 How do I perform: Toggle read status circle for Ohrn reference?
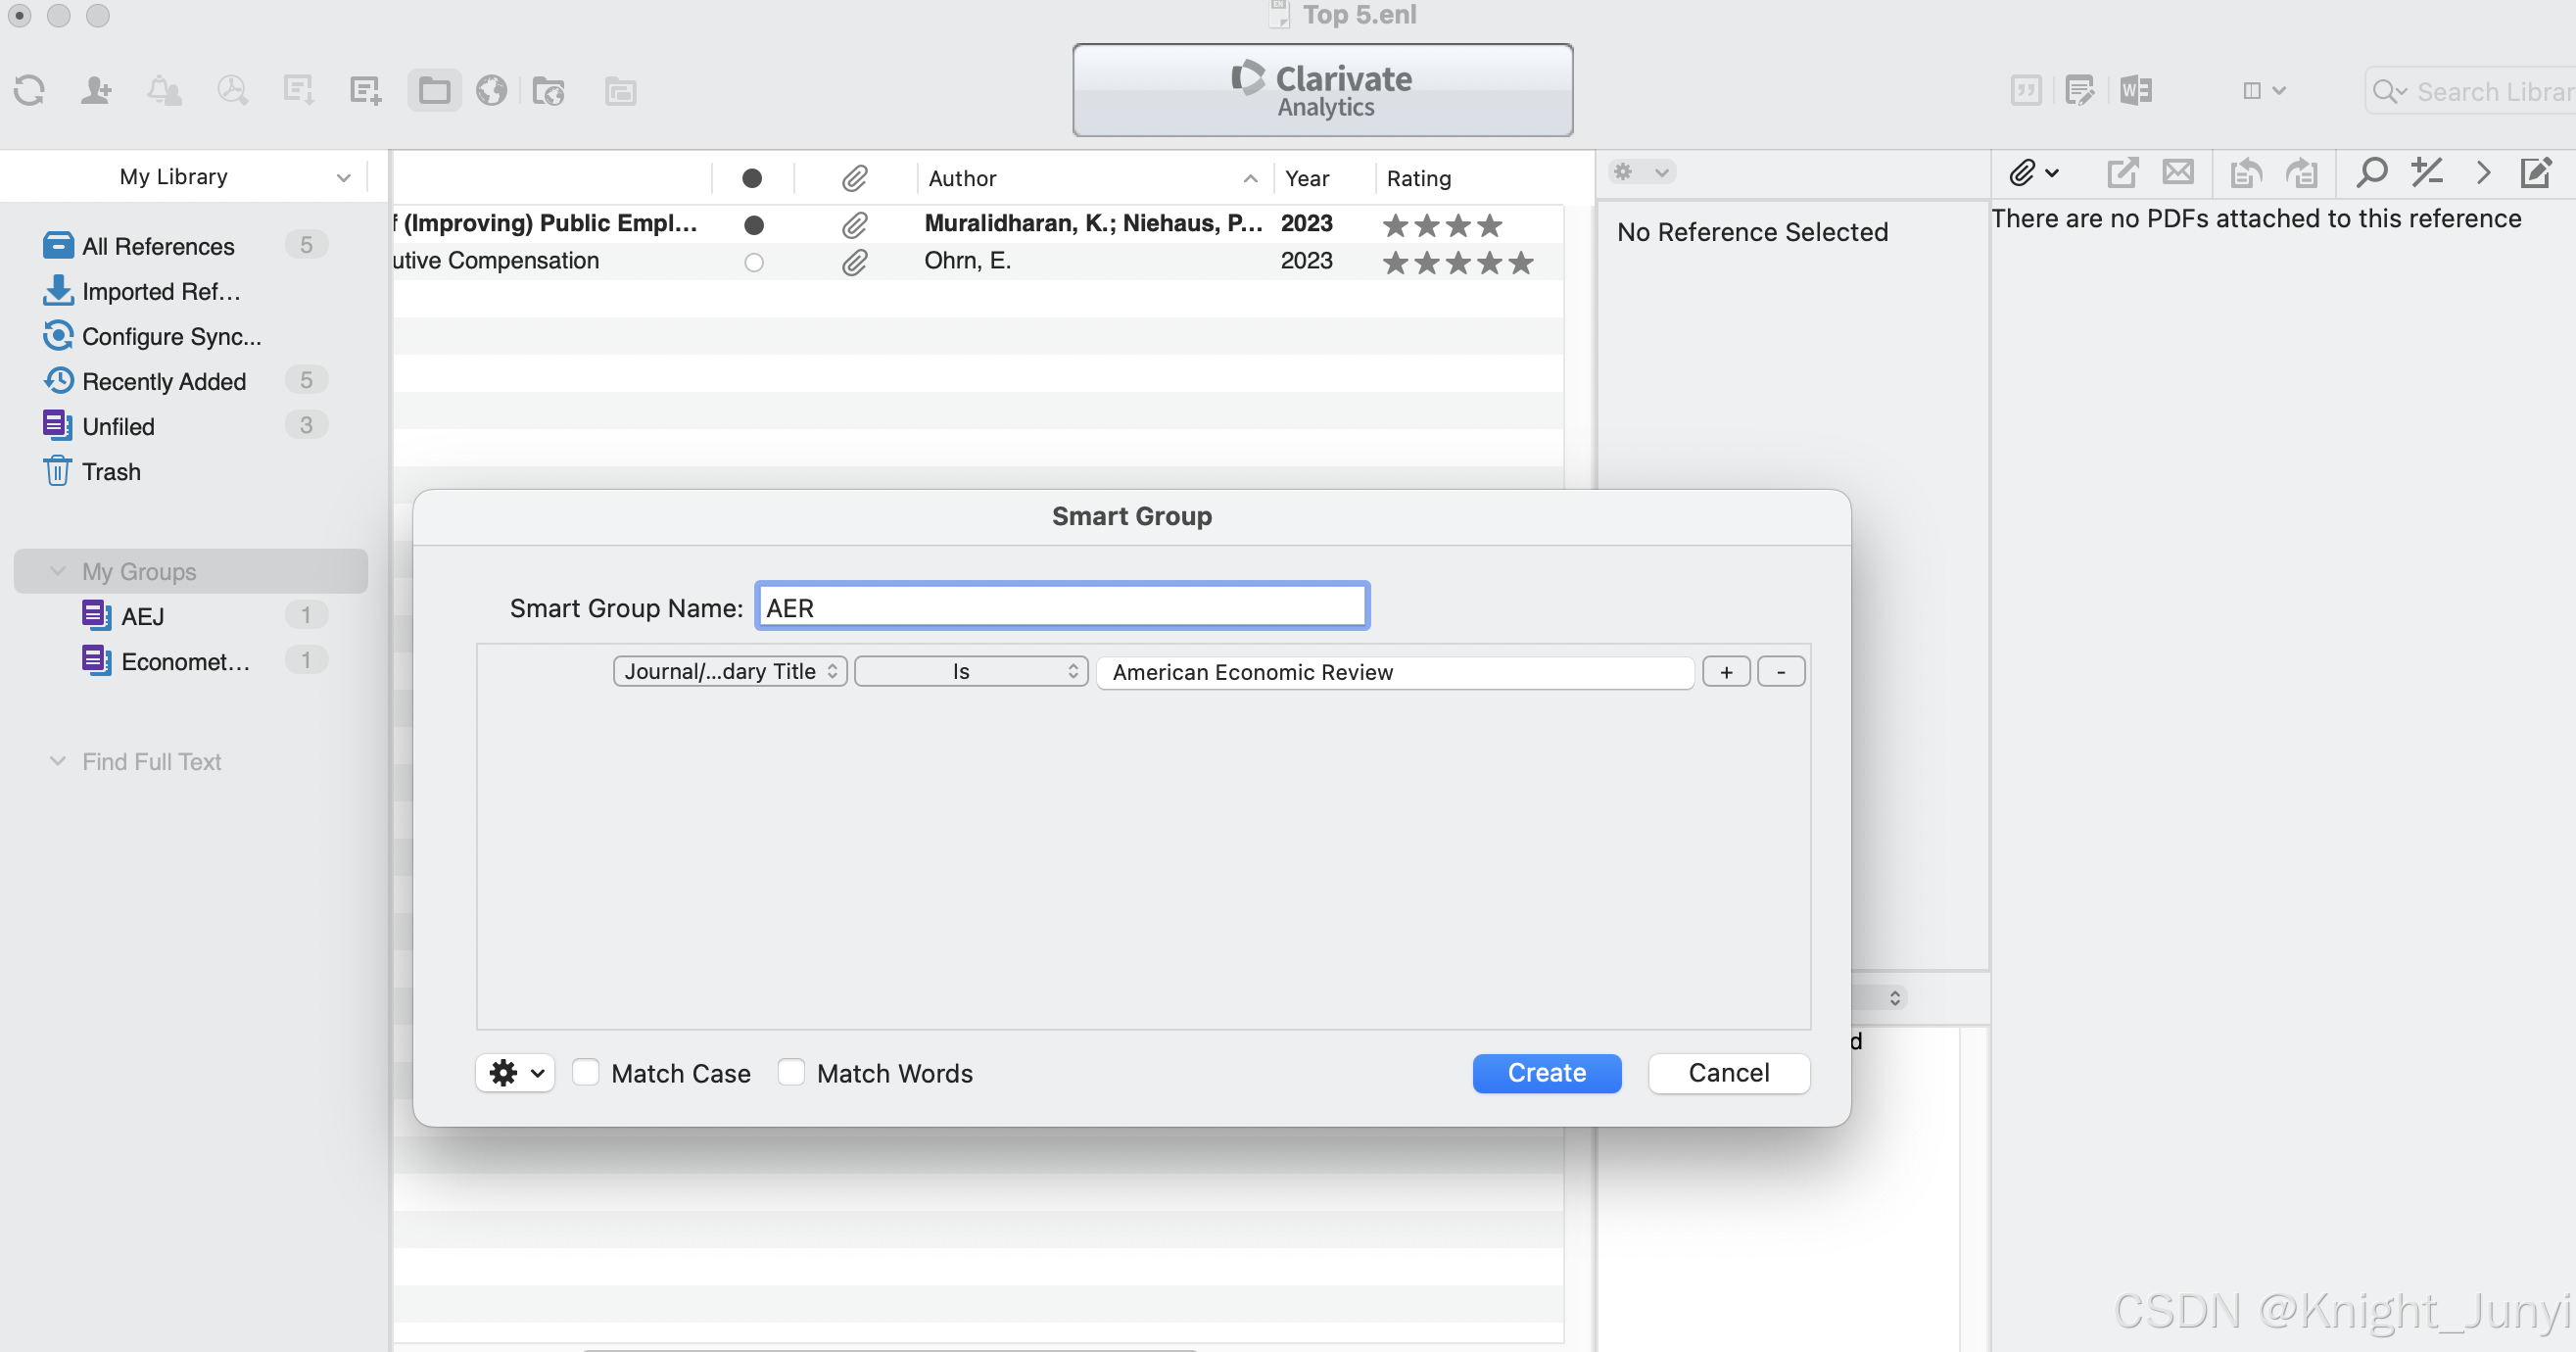point(754,262)
